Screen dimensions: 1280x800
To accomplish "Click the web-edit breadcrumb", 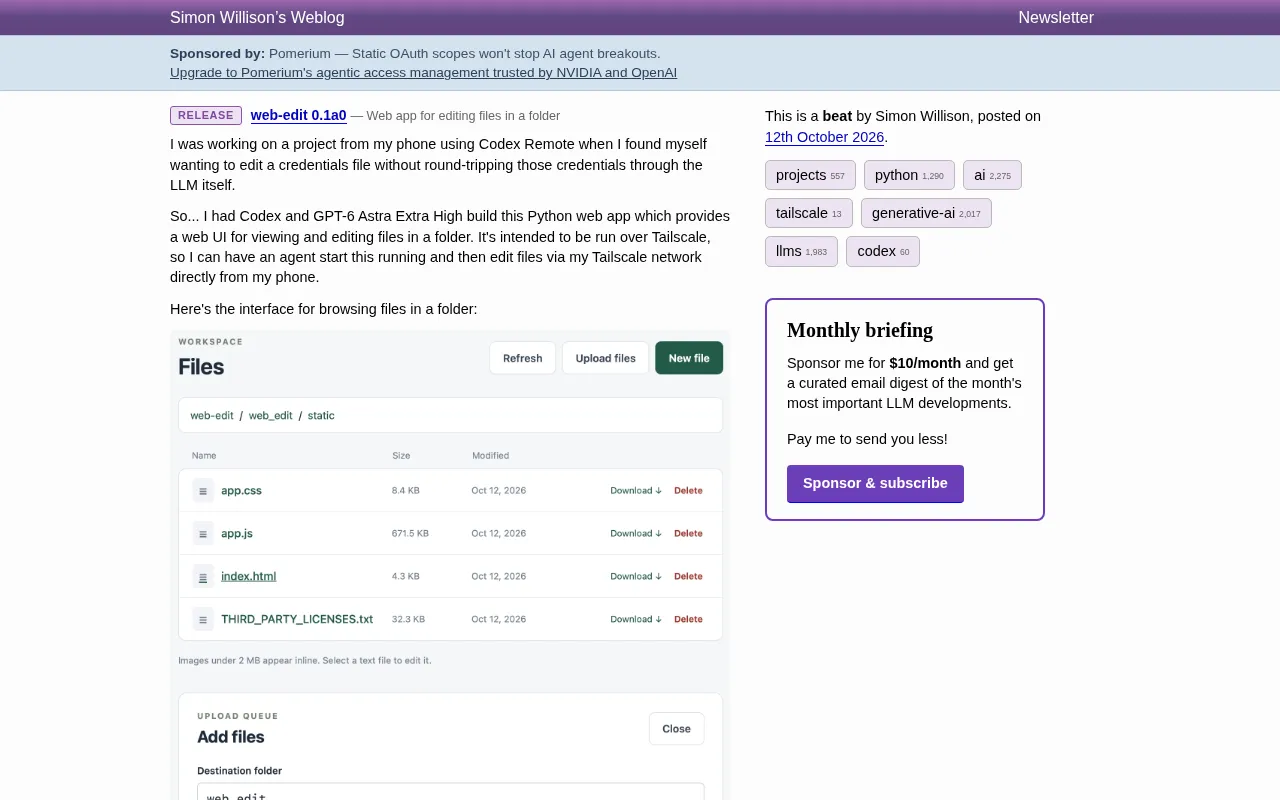I will [x=212, y=416].
